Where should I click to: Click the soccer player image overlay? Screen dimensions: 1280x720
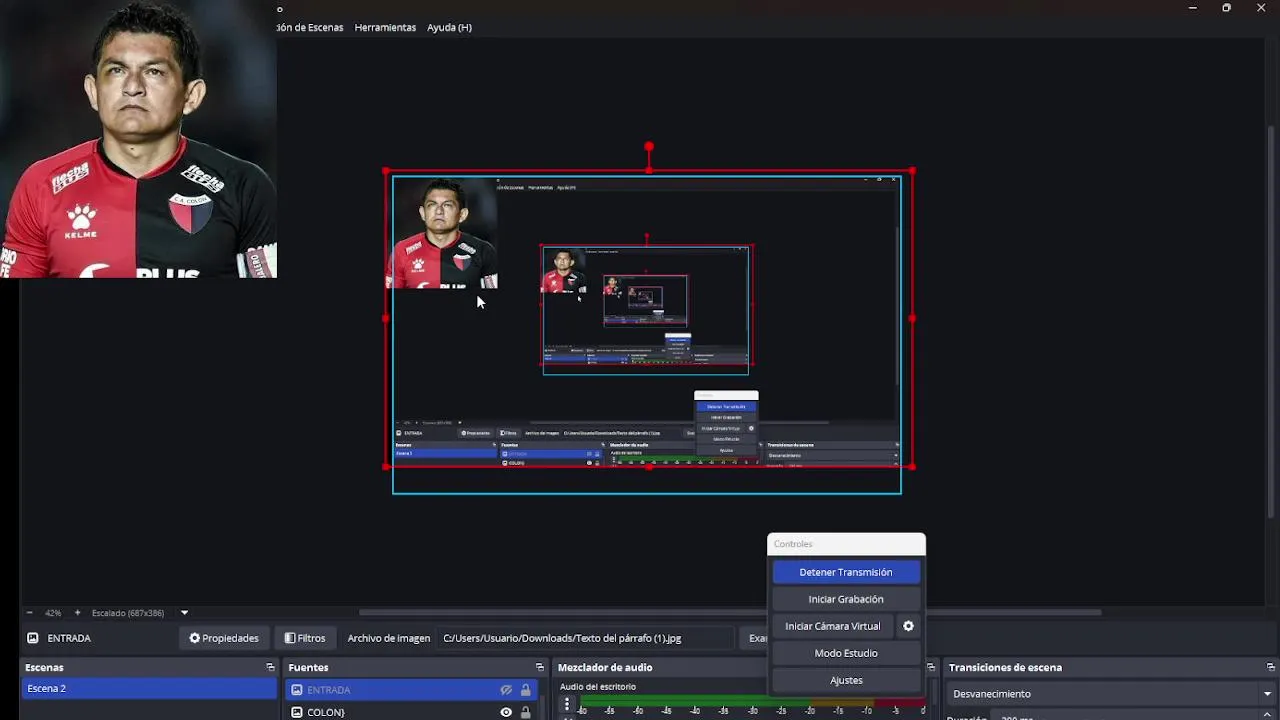[138, 139]
